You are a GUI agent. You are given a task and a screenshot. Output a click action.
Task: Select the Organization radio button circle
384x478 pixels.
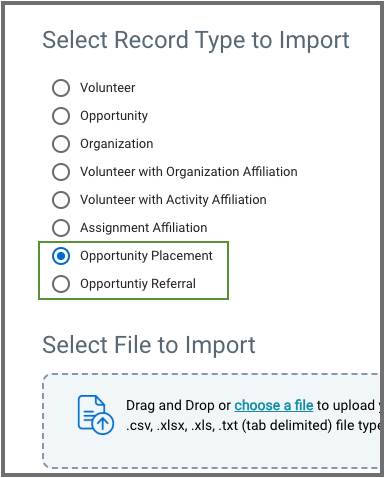point(61,144)
